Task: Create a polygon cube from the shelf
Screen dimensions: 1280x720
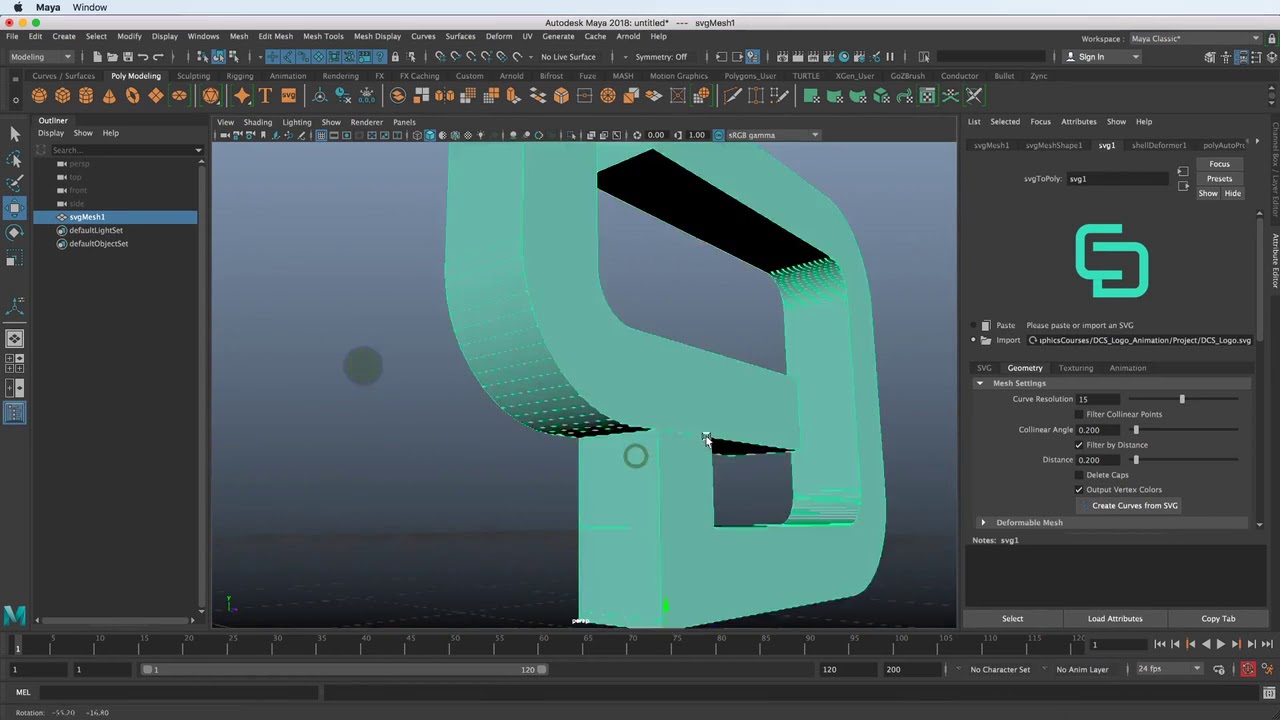Action: tap(62, 96)
